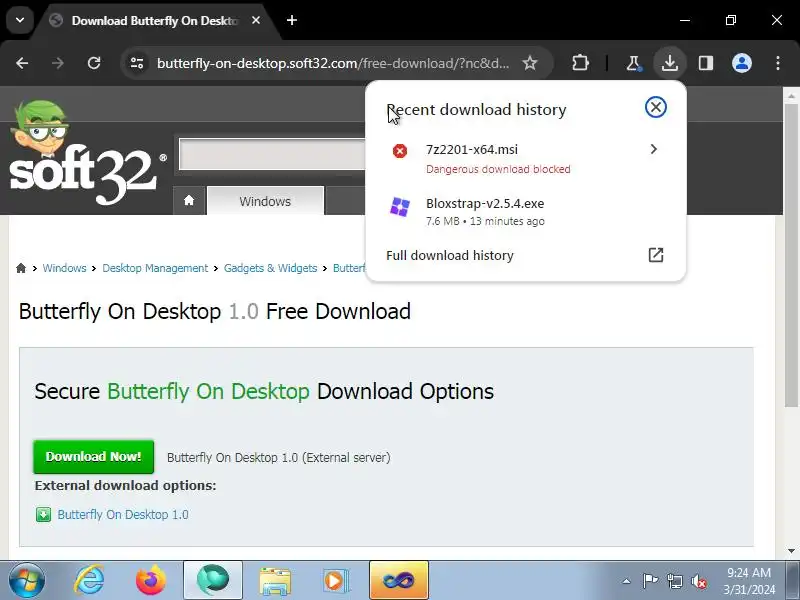800x600 pixels.
Task: Follow the Desktop Management breadcrumb link
Action: (155, 268)
